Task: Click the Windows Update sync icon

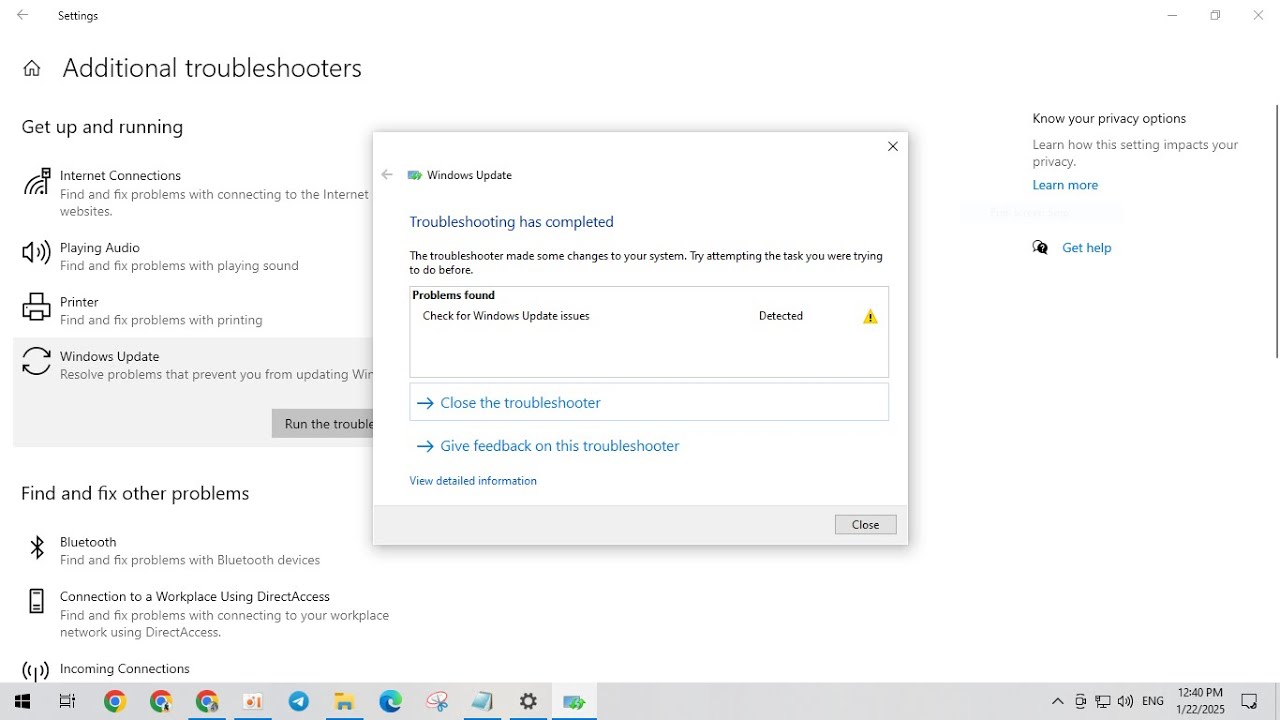Action: coord(36,361)
